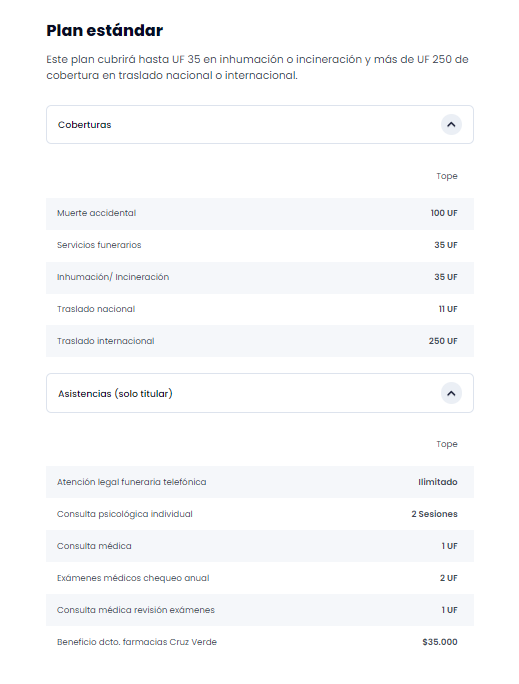Viewport: 519px width, 684px height.
Task: Click the Plan estándar heading
Action: (105, 31)
